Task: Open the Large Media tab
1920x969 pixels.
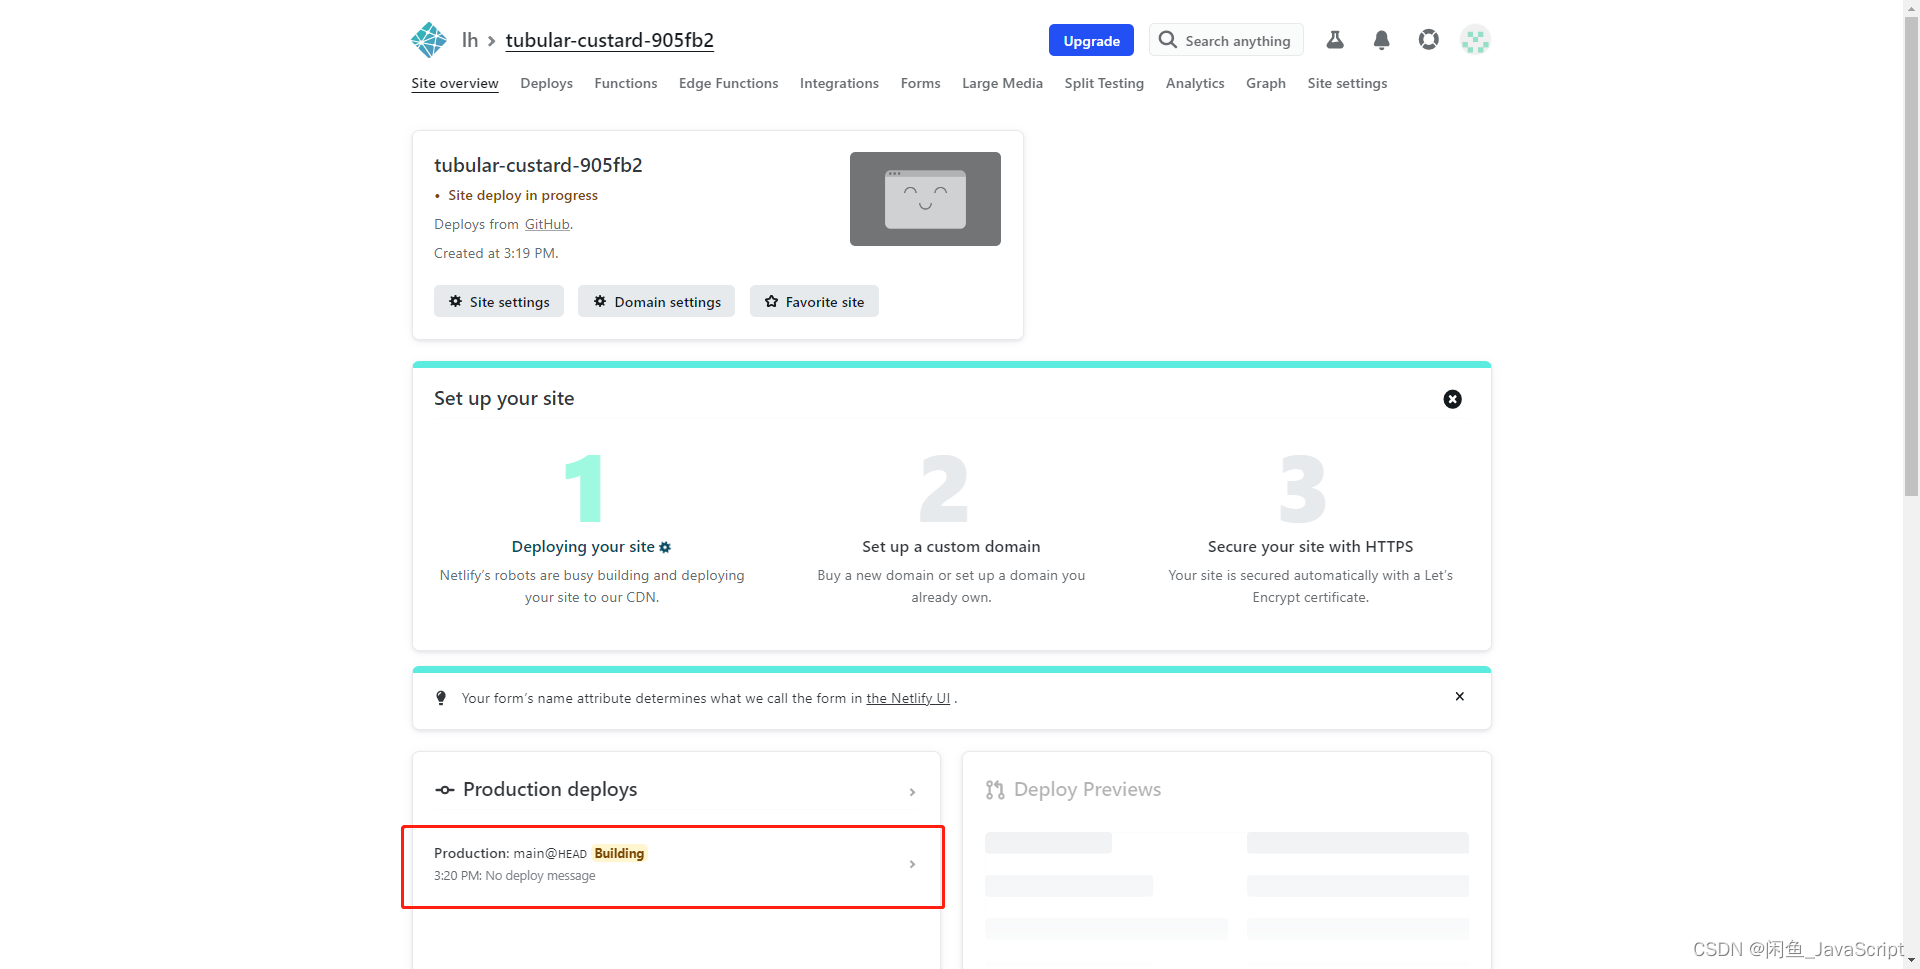Action: (x=1002, y=83)
